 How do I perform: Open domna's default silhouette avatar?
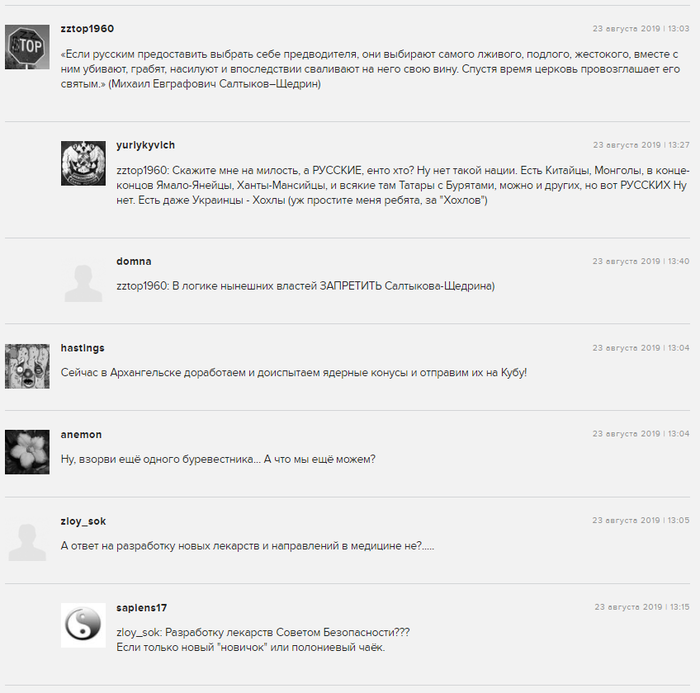coord(83,280)
